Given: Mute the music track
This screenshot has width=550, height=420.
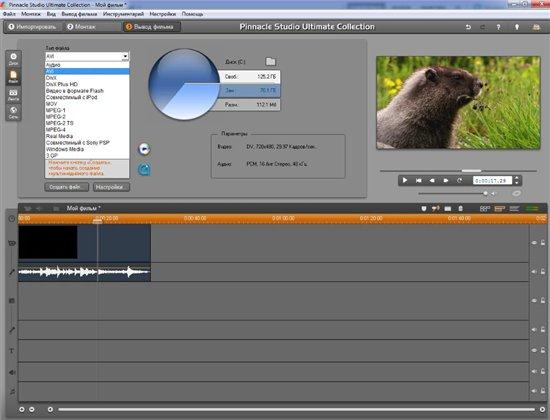Looking at the screenshot, I should click(534, 391).
